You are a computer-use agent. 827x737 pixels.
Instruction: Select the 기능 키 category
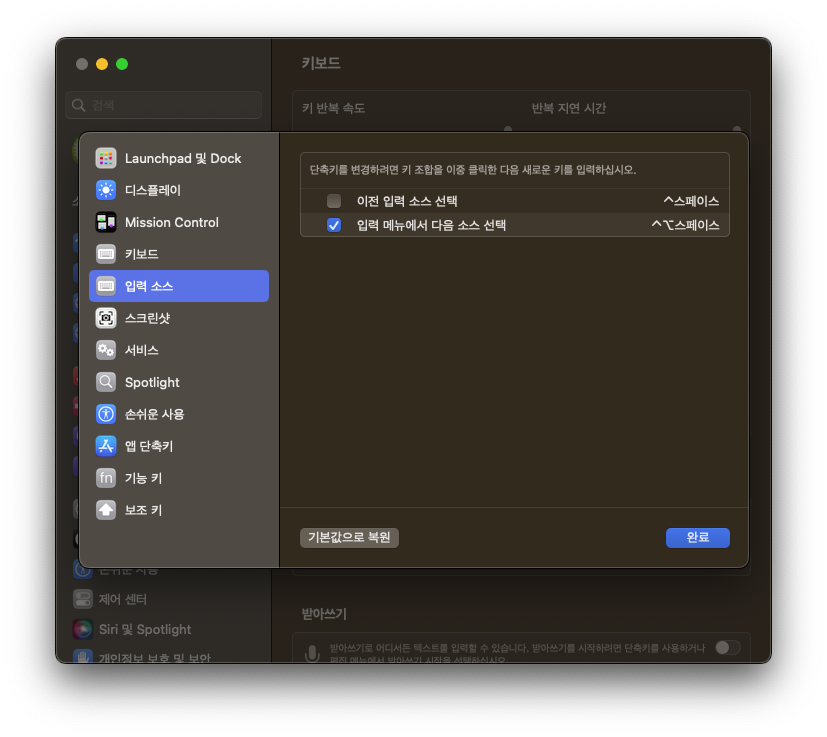[179, 478]
